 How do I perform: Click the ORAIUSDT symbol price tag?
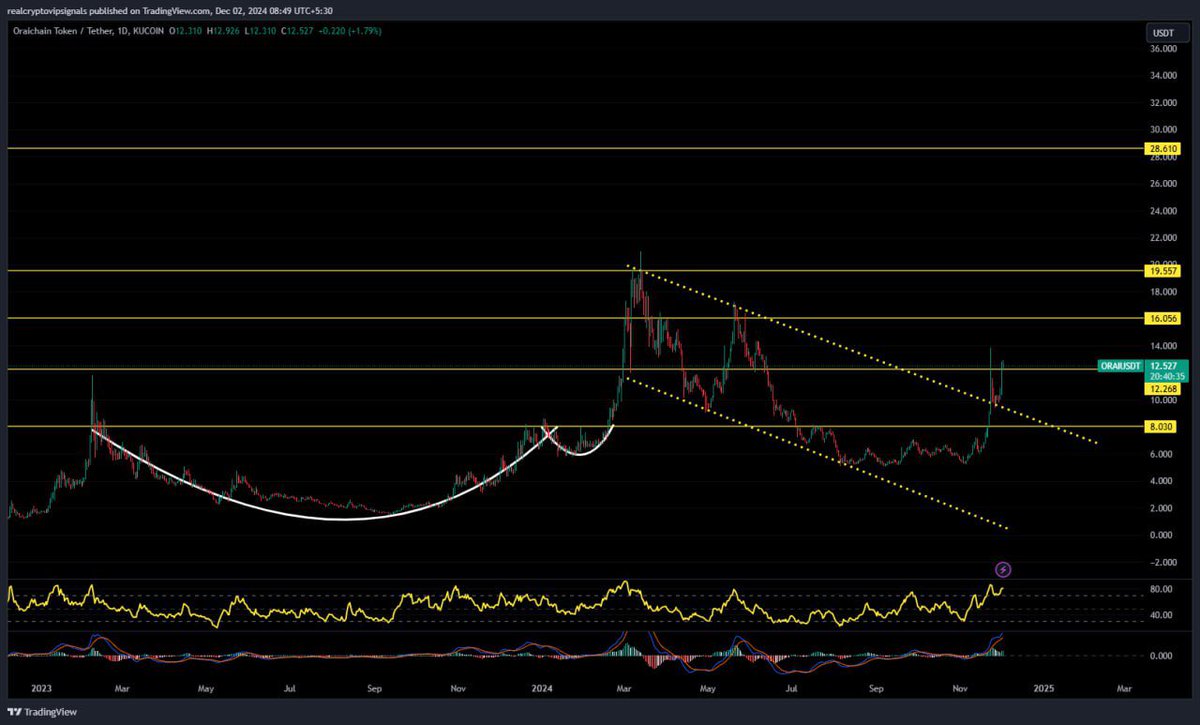tap(1122, 366)
